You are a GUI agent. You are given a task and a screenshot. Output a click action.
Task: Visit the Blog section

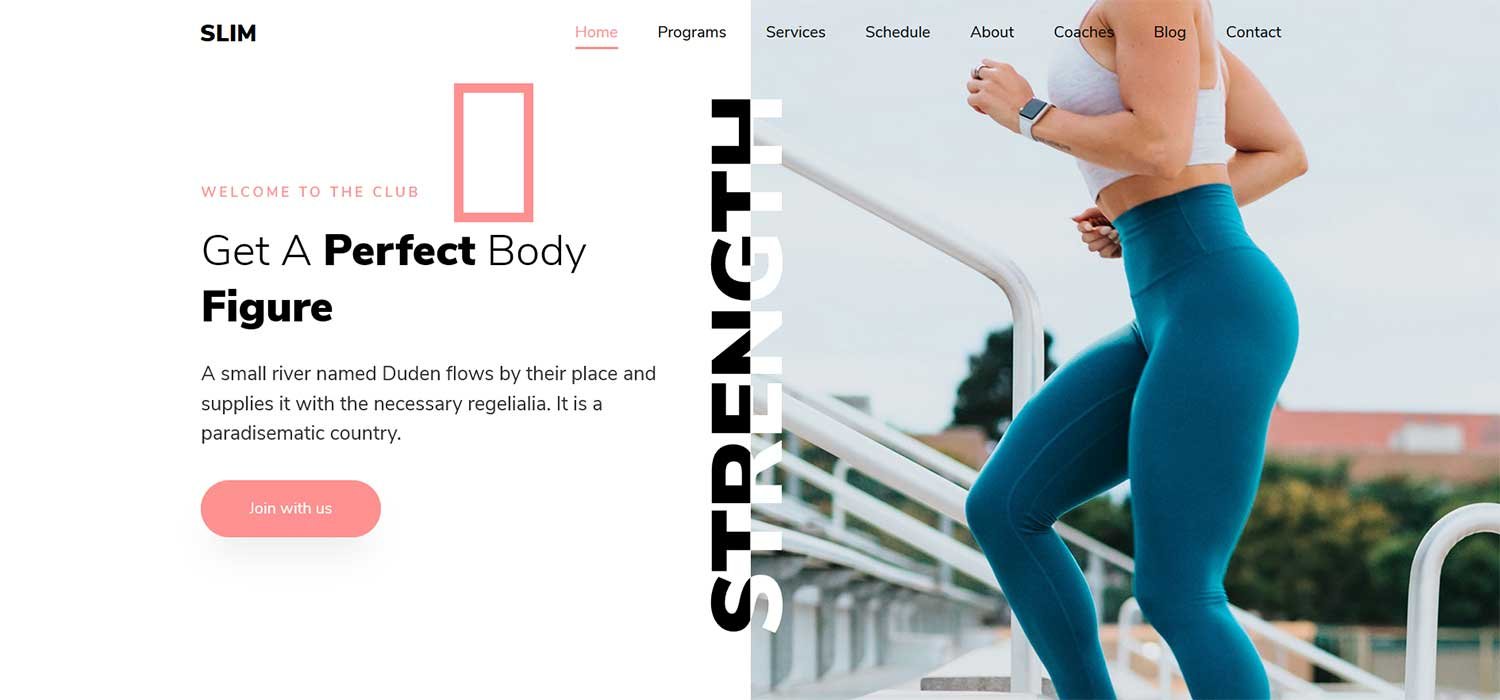pos(1170,32)
